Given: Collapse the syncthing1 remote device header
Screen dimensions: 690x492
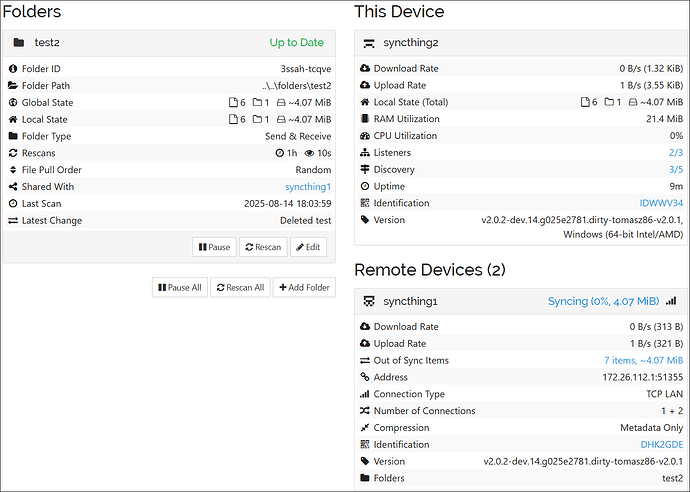Looking at the screenshot, I should tap(522, 301).
